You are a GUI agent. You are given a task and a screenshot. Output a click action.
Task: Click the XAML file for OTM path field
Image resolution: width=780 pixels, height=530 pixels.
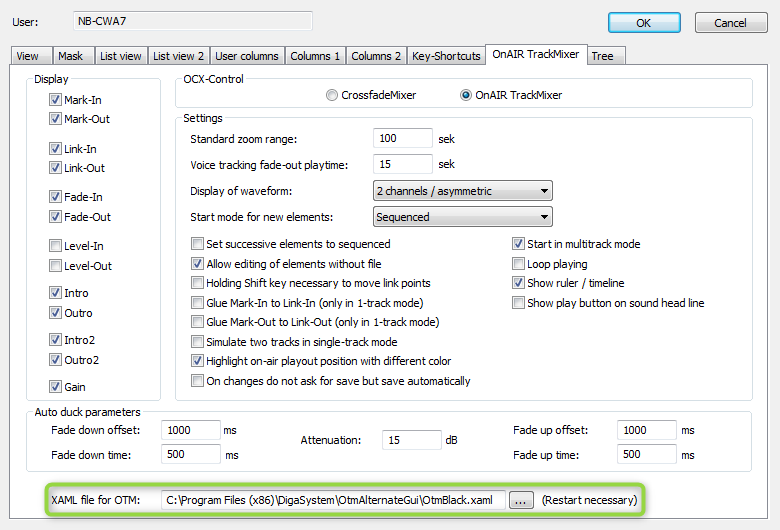(333, 500)
